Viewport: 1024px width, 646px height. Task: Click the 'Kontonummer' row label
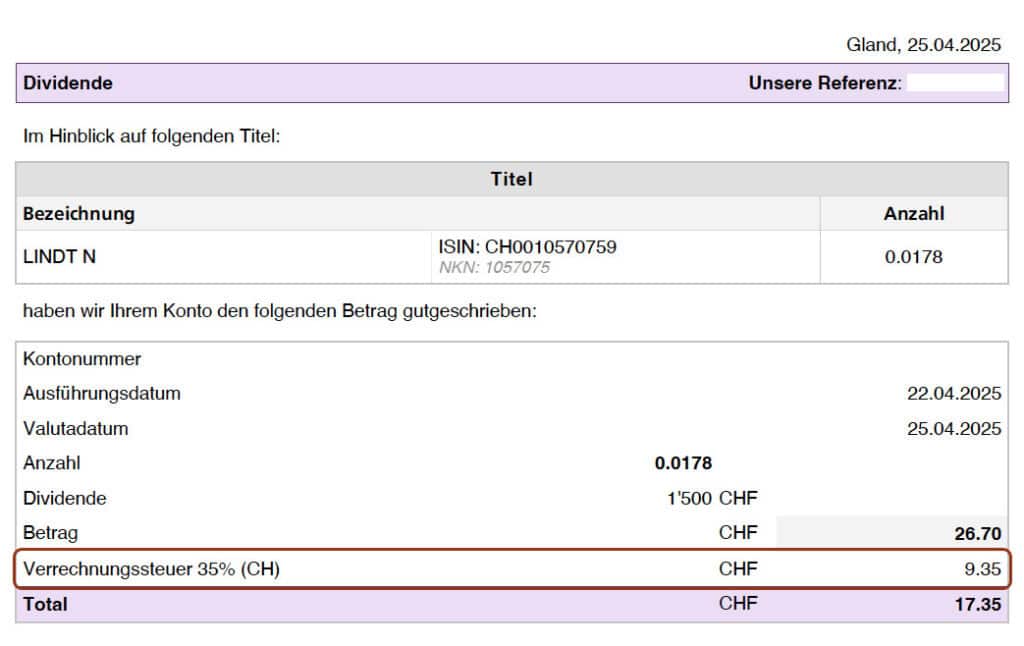82,359
